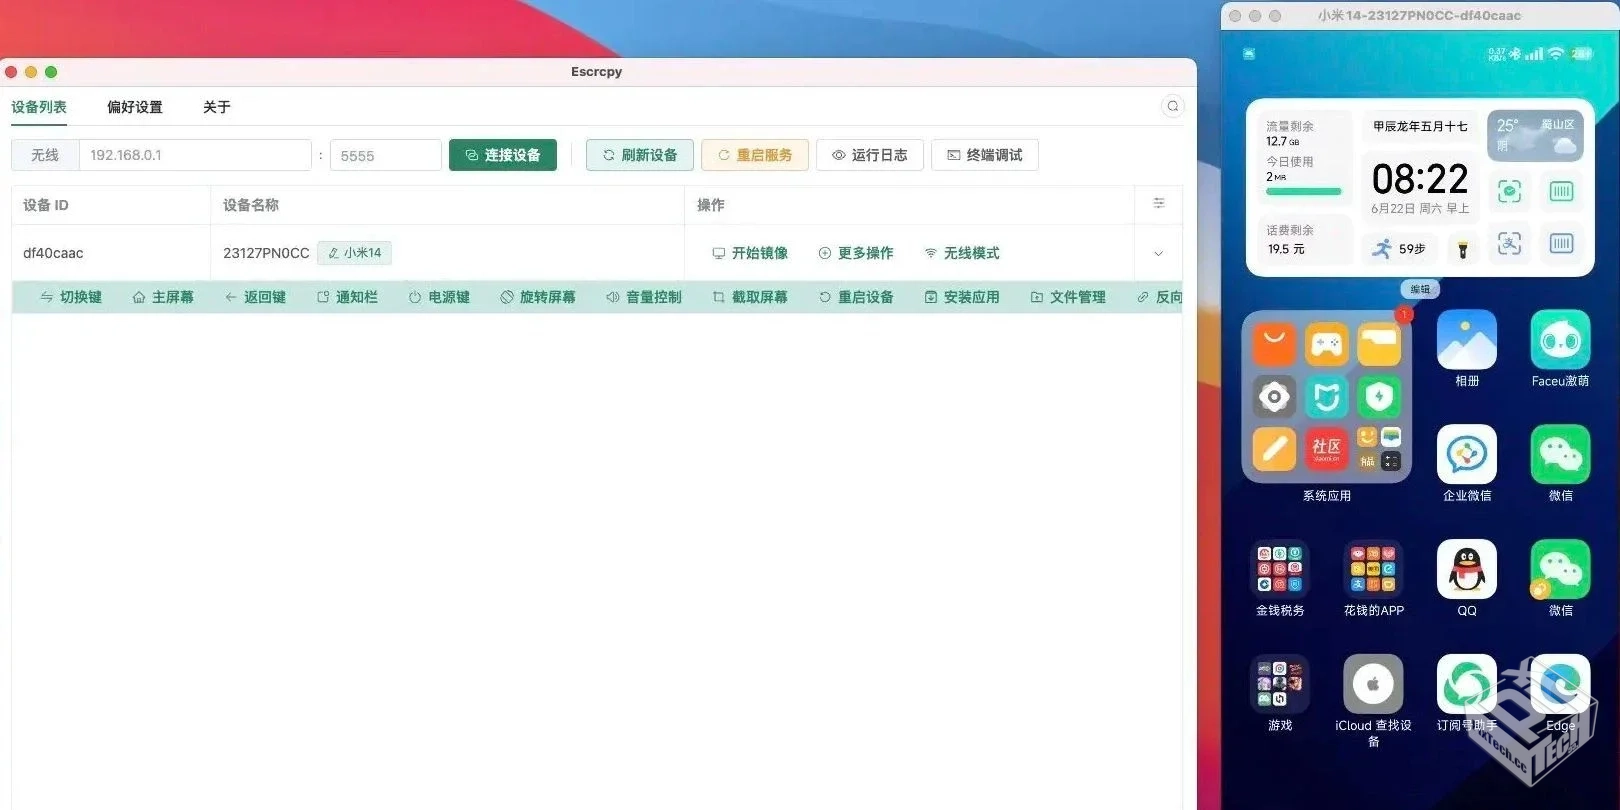Open the 社区 app in 系统应用 folder
Screen dimensions: 1620x810
click(x=1327, y=449)
